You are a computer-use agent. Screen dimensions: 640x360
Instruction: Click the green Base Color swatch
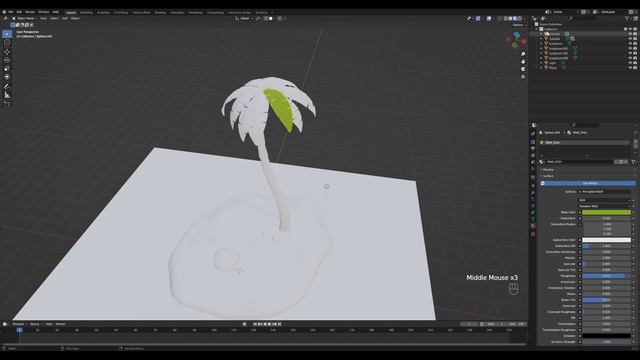607,212
